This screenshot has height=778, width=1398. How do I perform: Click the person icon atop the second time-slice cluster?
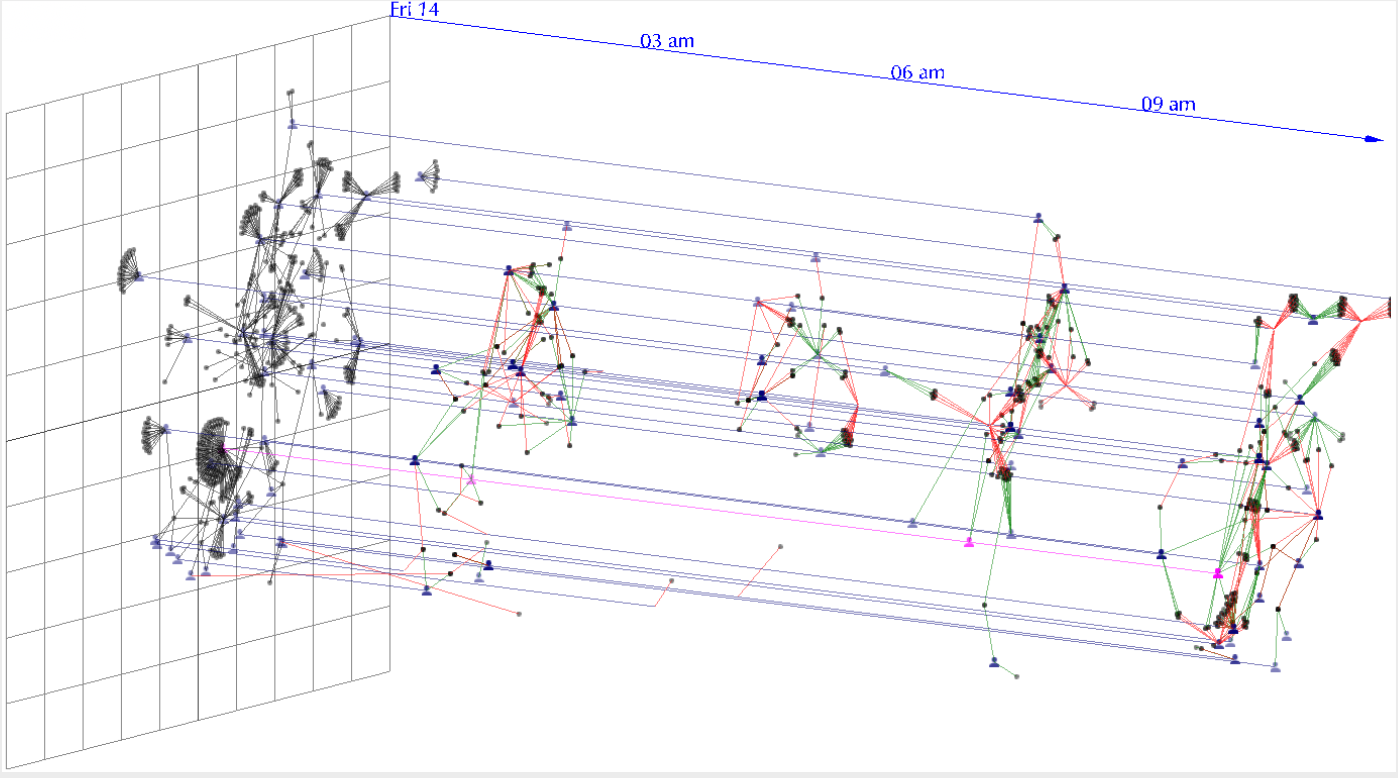(816, 257)
